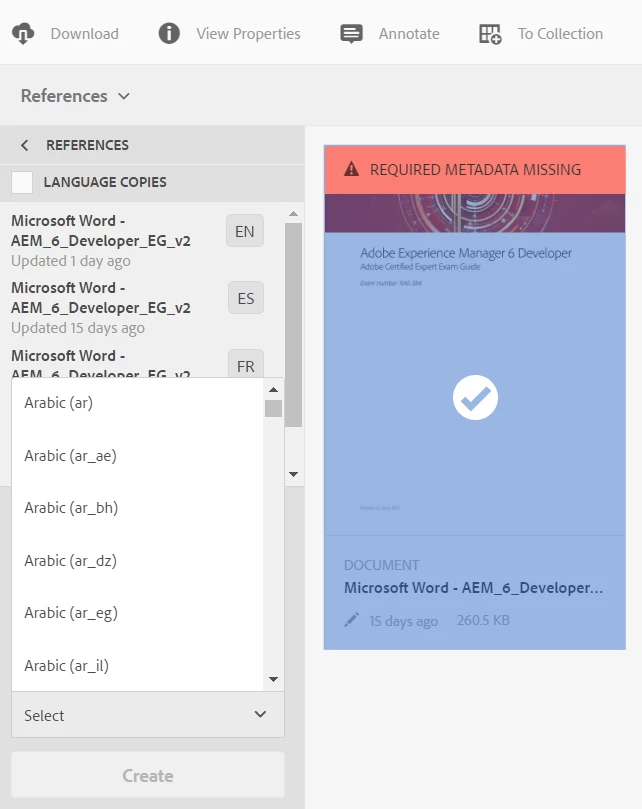642x809 pixels.
Task: Choose Arabic (ar) from the list
Action: click(x=137, y=403)
